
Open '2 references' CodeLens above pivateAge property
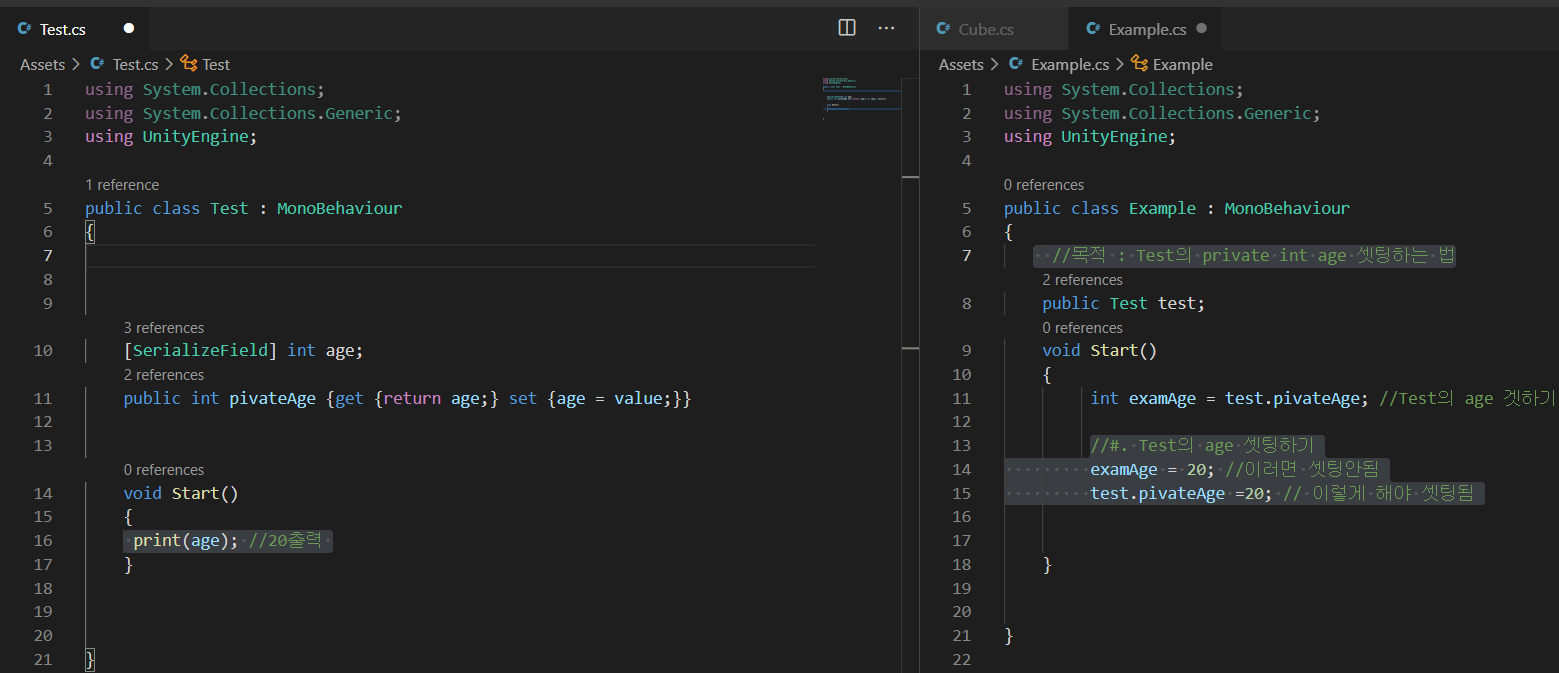click(x=164, y=375)
